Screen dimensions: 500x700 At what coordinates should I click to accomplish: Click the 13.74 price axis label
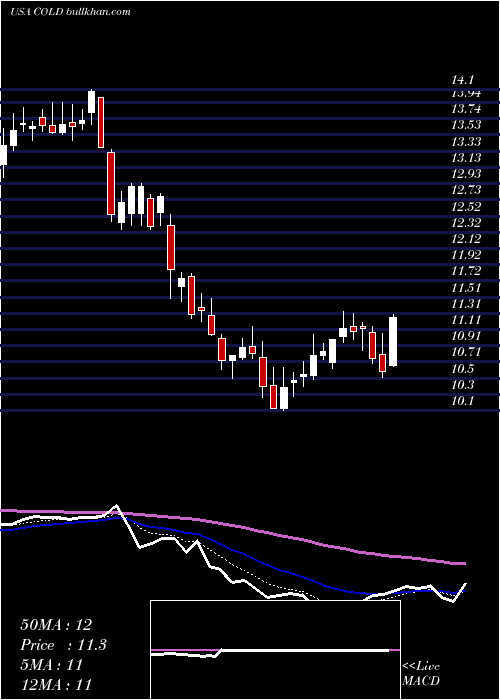click(x=466, y=109)
